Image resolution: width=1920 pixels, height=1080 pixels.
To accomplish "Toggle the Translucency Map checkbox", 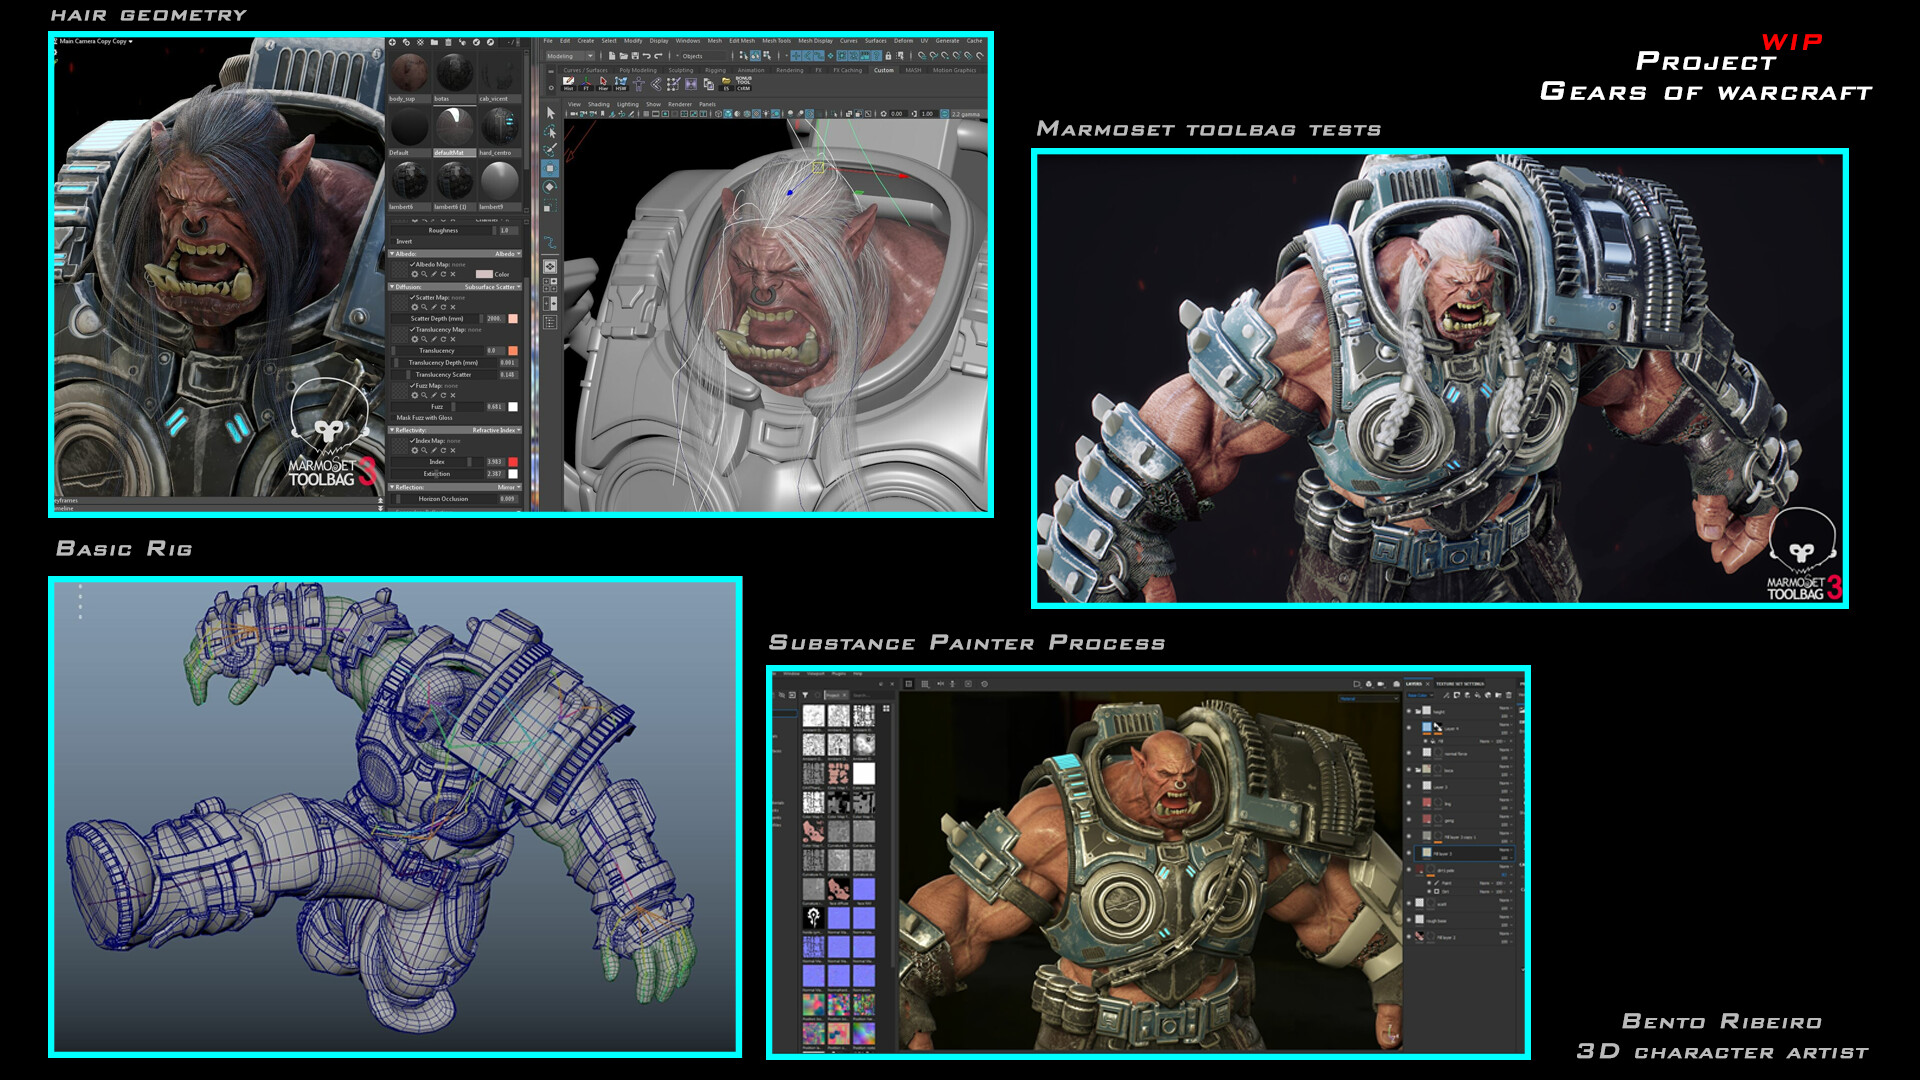I will [412, 329].
